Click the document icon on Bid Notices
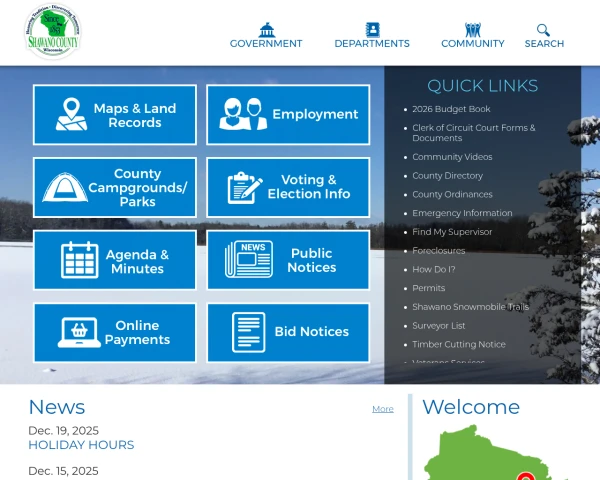 (249, 332)
